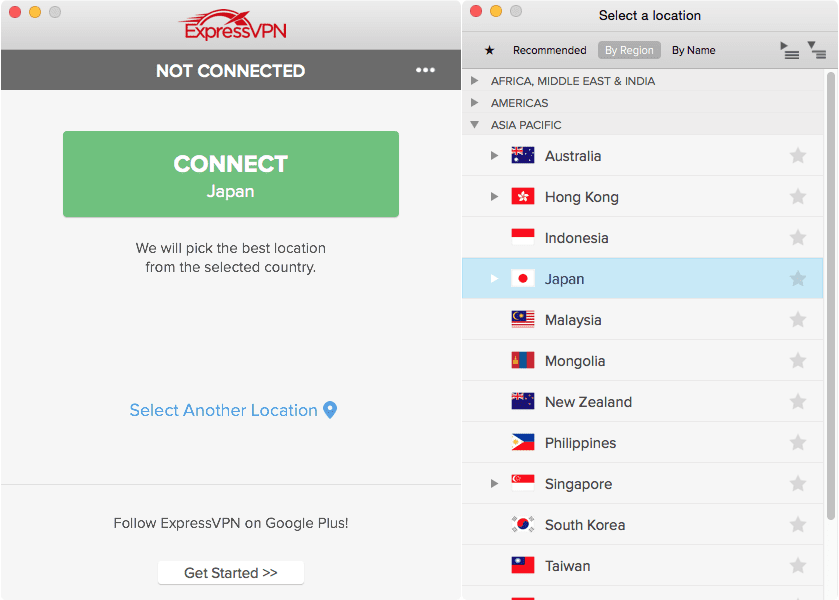
Task: Switch to the By Name tab
Action: point(693,49)
